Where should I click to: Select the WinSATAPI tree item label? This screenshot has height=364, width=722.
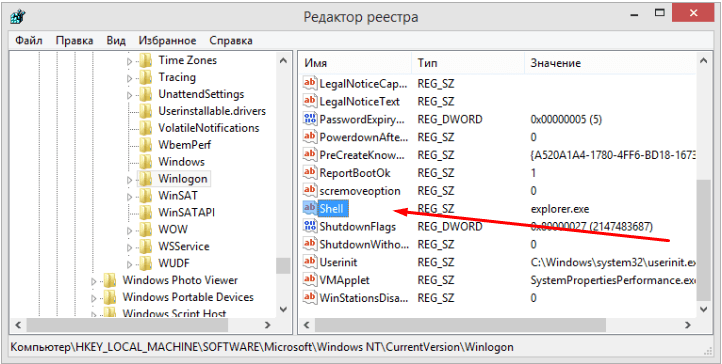tap(186, 213)
